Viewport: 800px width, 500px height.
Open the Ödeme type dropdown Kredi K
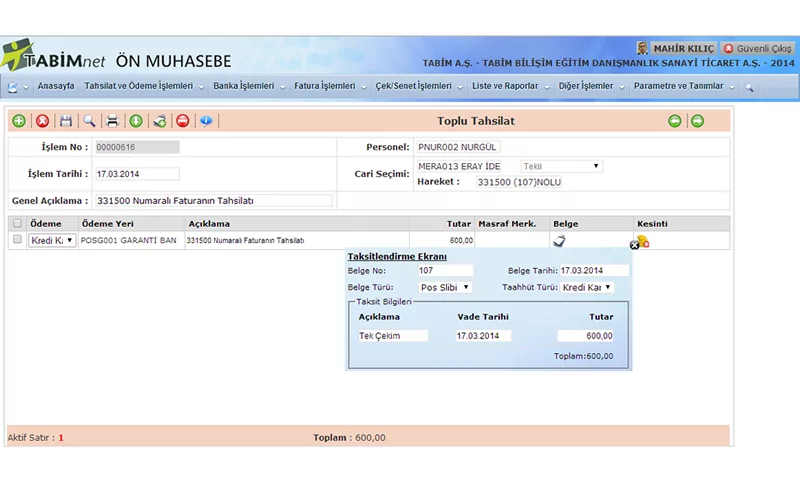coord(52,240)
